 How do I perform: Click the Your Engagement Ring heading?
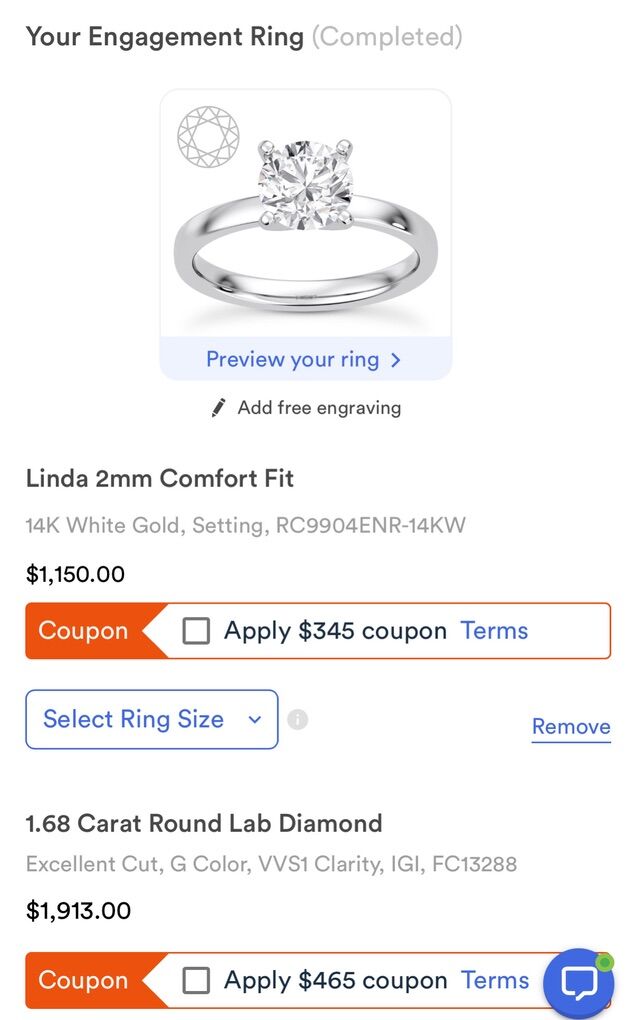pyautogui.click(x=165, y=38)
